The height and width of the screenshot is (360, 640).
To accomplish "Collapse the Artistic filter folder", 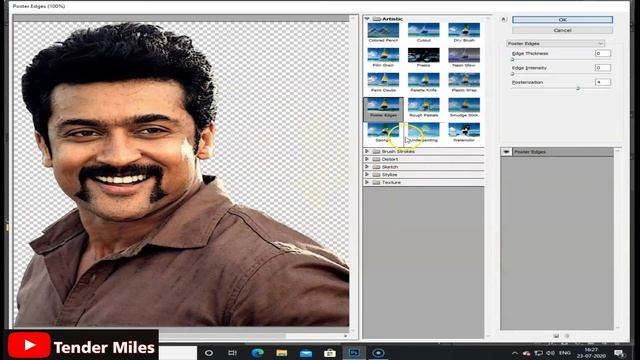I will pyautogui.click(x=367, y=19).
